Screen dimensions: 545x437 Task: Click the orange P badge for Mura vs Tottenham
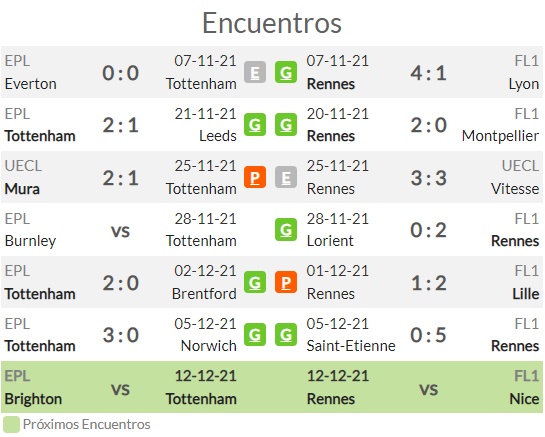point(255,177)
